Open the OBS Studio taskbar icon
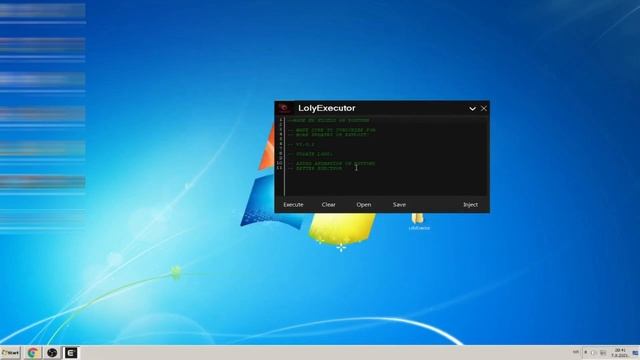Viewport: 640px width, 360px height. point(52,353)
